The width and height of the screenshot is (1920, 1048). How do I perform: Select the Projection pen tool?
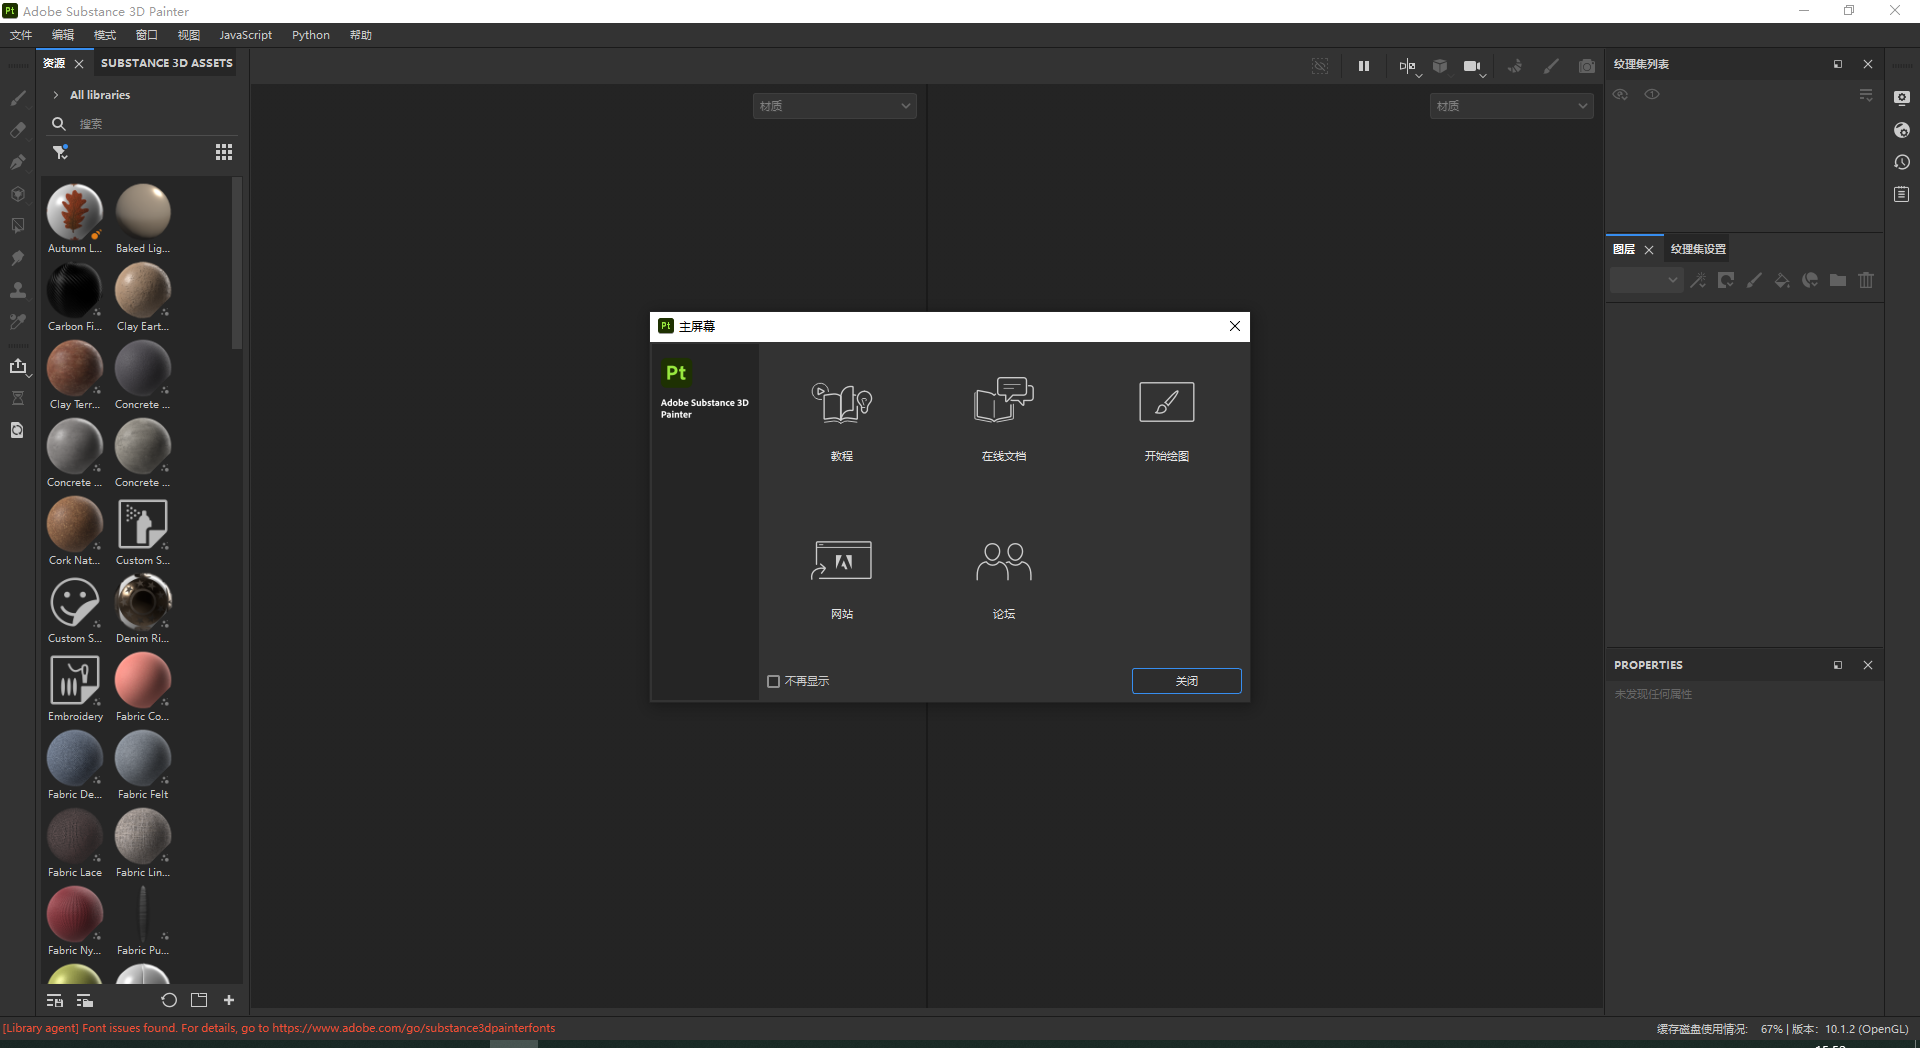[18, 162]
